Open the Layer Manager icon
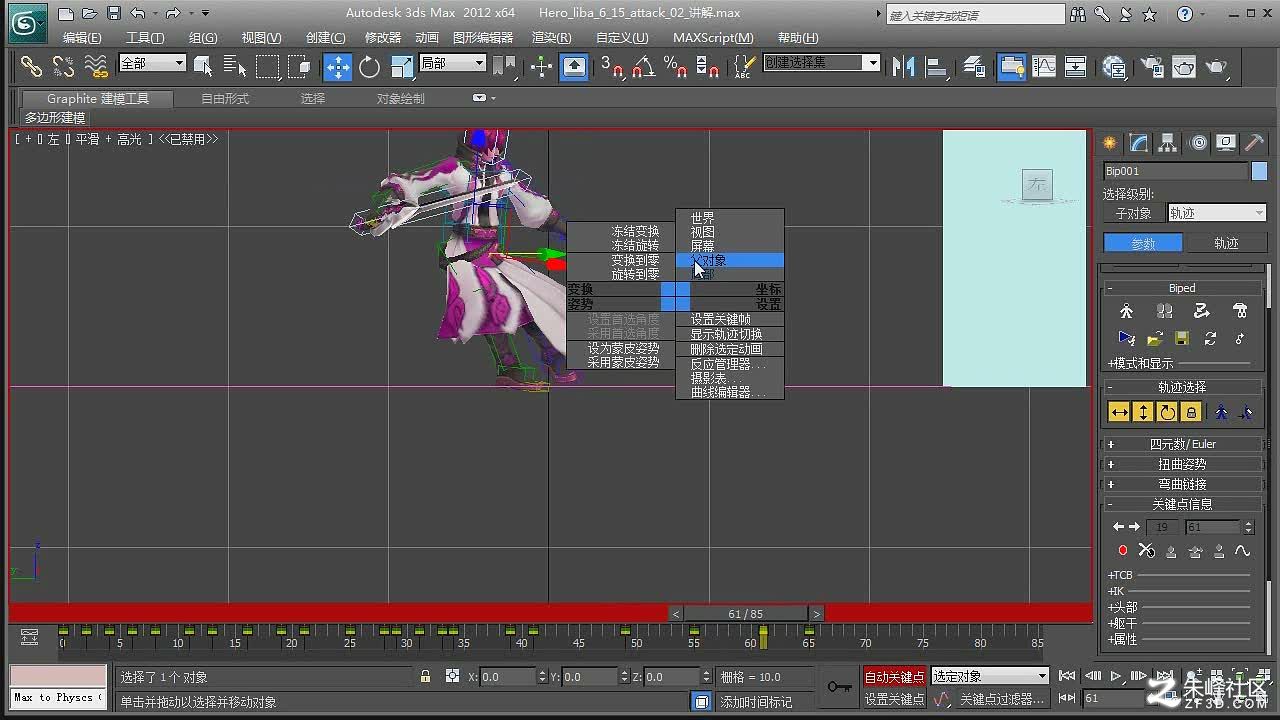 [975, 66]
